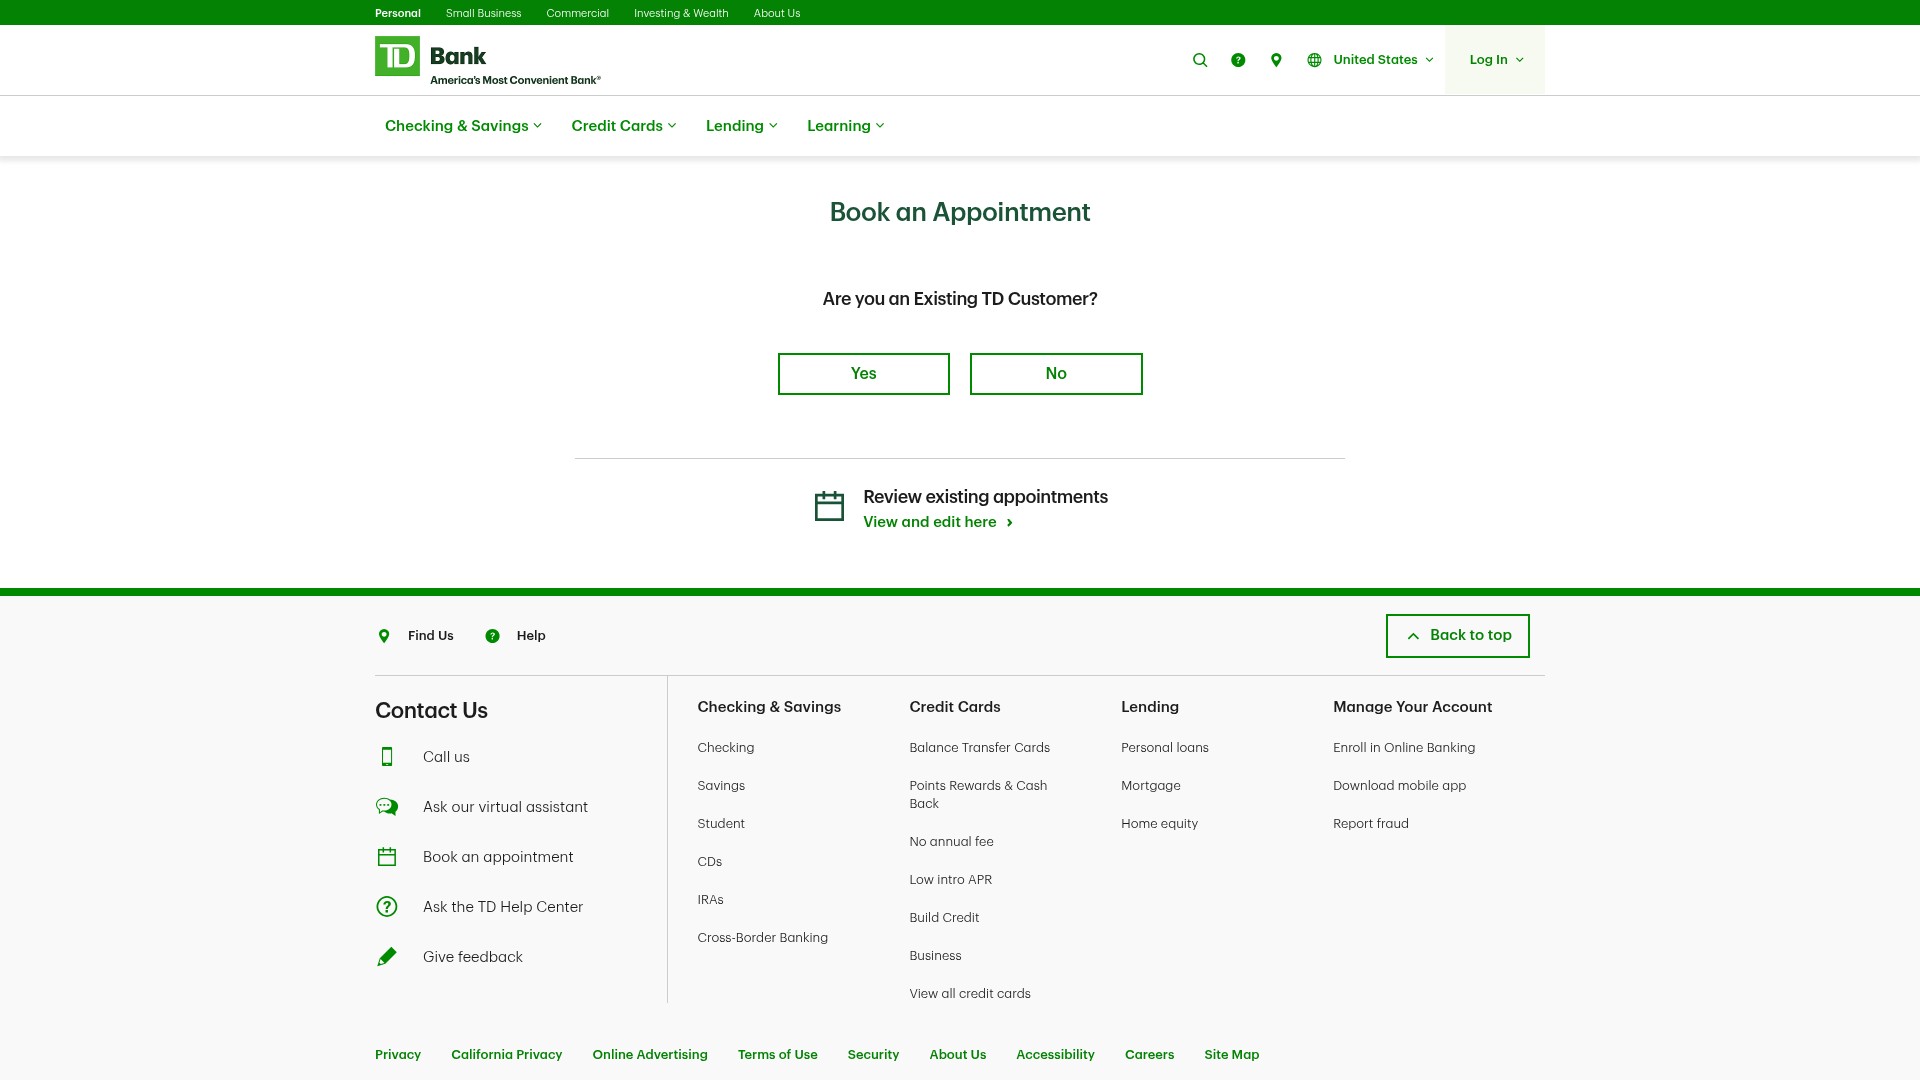1920x1080 pixels.
Task: Open View all credit cards link
Action: pos(970,994)
